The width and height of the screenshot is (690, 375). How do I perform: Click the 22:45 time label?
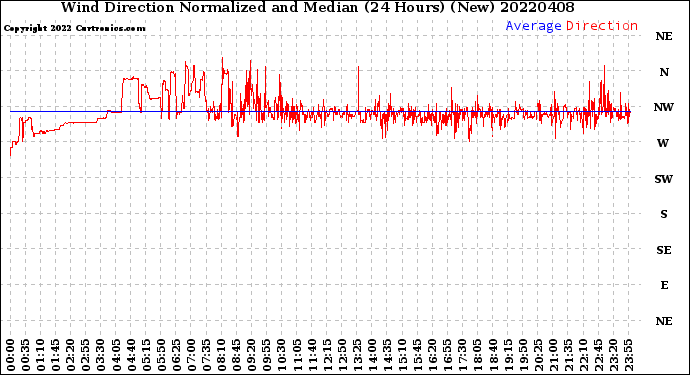click(x=598, y=355)
